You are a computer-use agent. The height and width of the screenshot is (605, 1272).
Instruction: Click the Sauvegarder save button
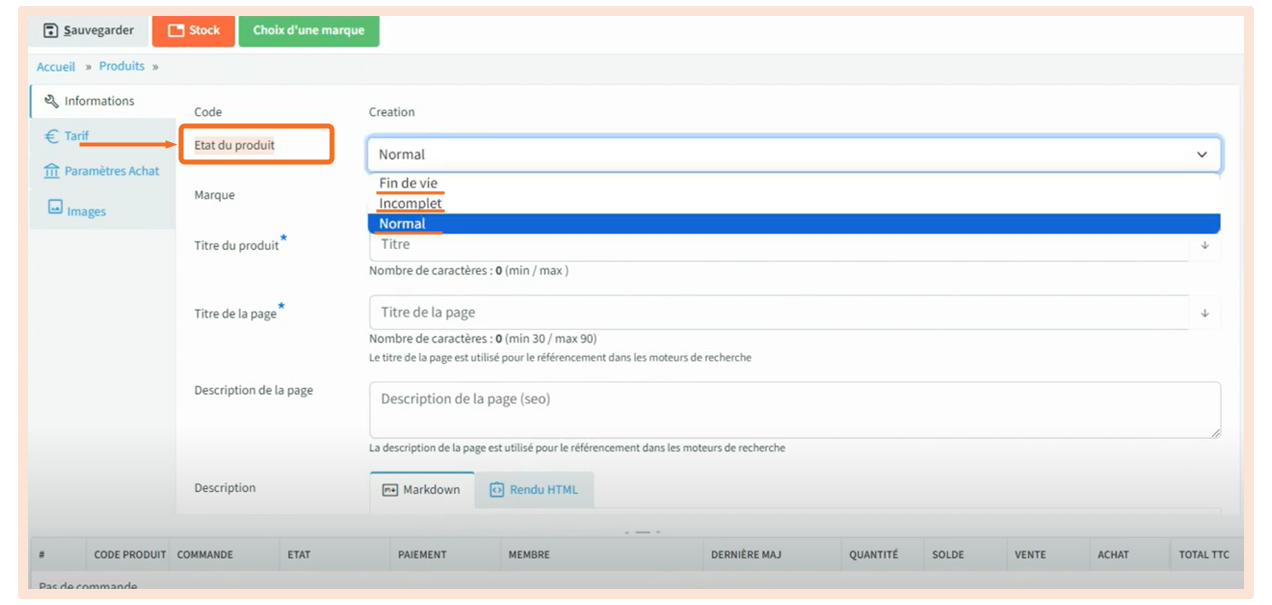[88, 31]
